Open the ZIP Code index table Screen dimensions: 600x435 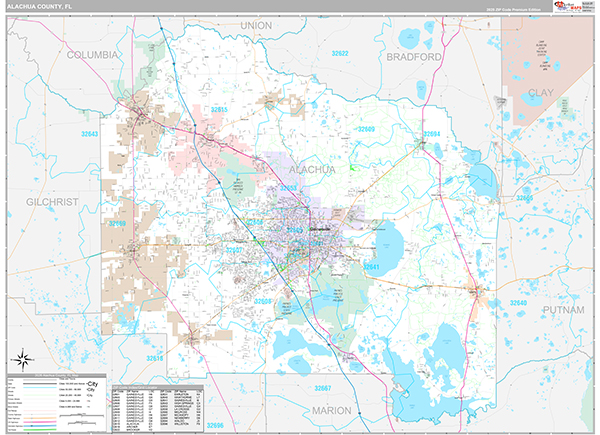(158, 406)
